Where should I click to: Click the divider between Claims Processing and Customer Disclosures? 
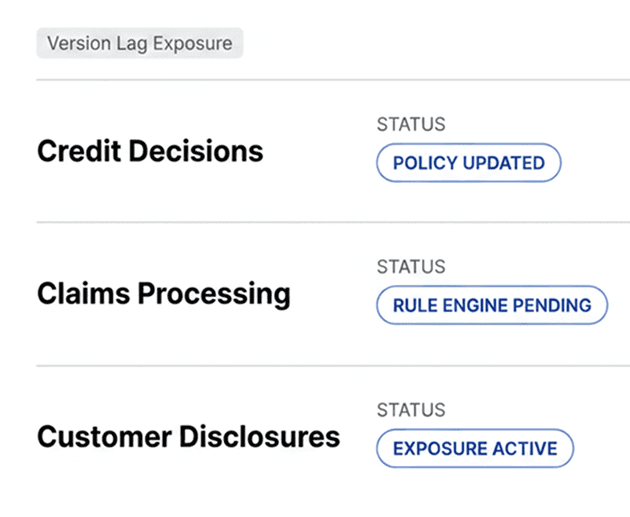[333, 366]
